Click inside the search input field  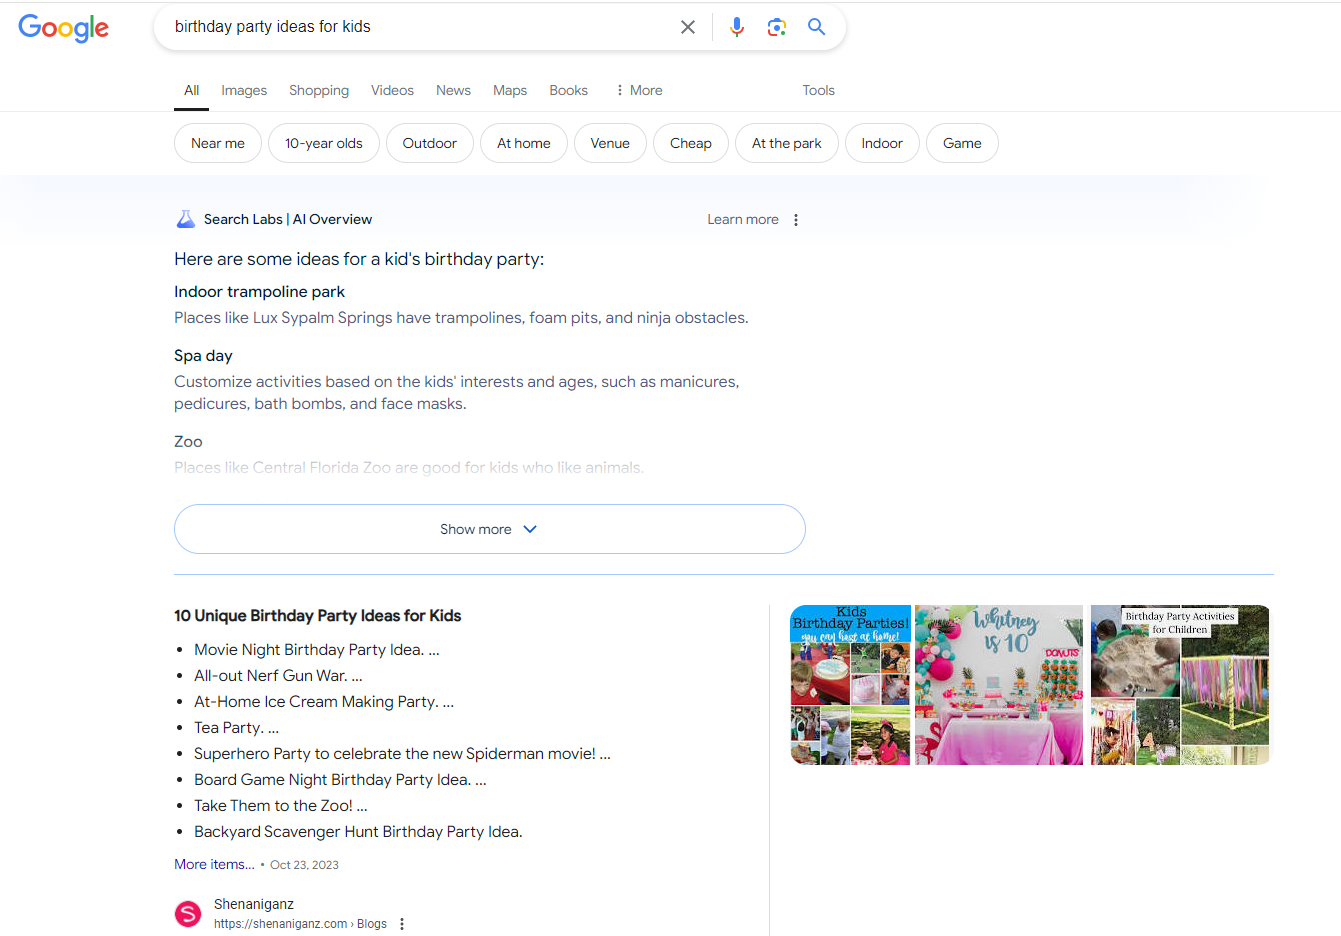coord(420,27)
